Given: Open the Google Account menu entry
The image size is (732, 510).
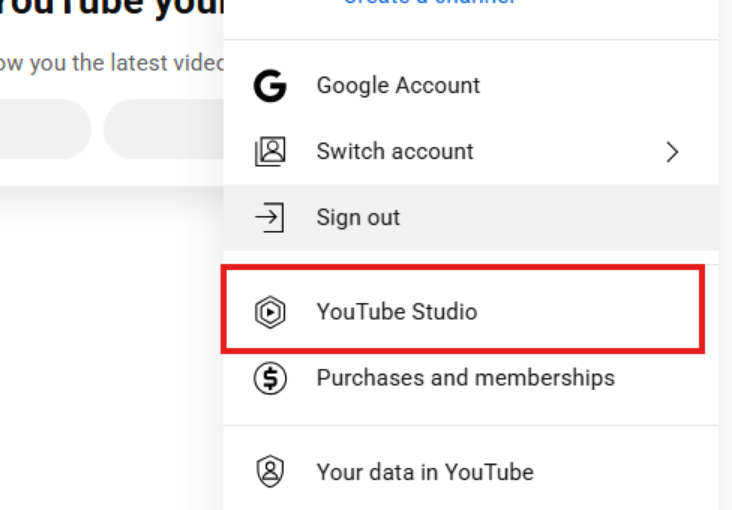Looking at the screenshot, I should coord(398,86).
